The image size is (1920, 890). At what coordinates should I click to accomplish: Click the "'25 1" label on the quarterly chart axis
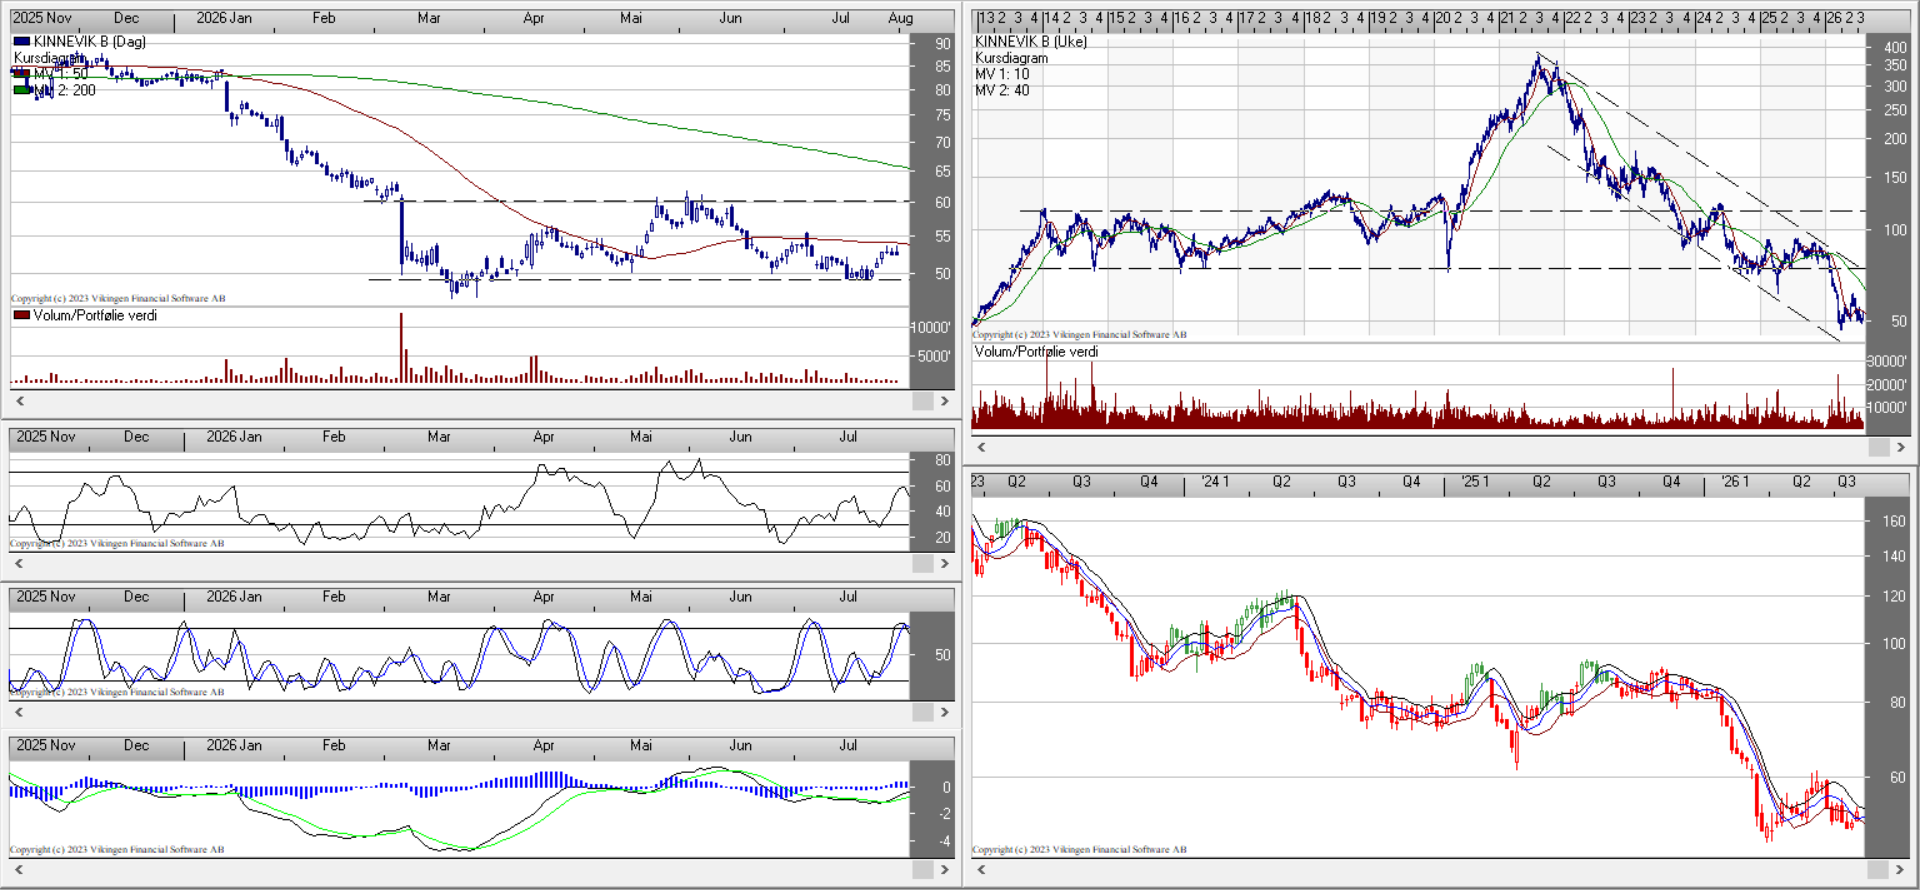click(1475, 481)
